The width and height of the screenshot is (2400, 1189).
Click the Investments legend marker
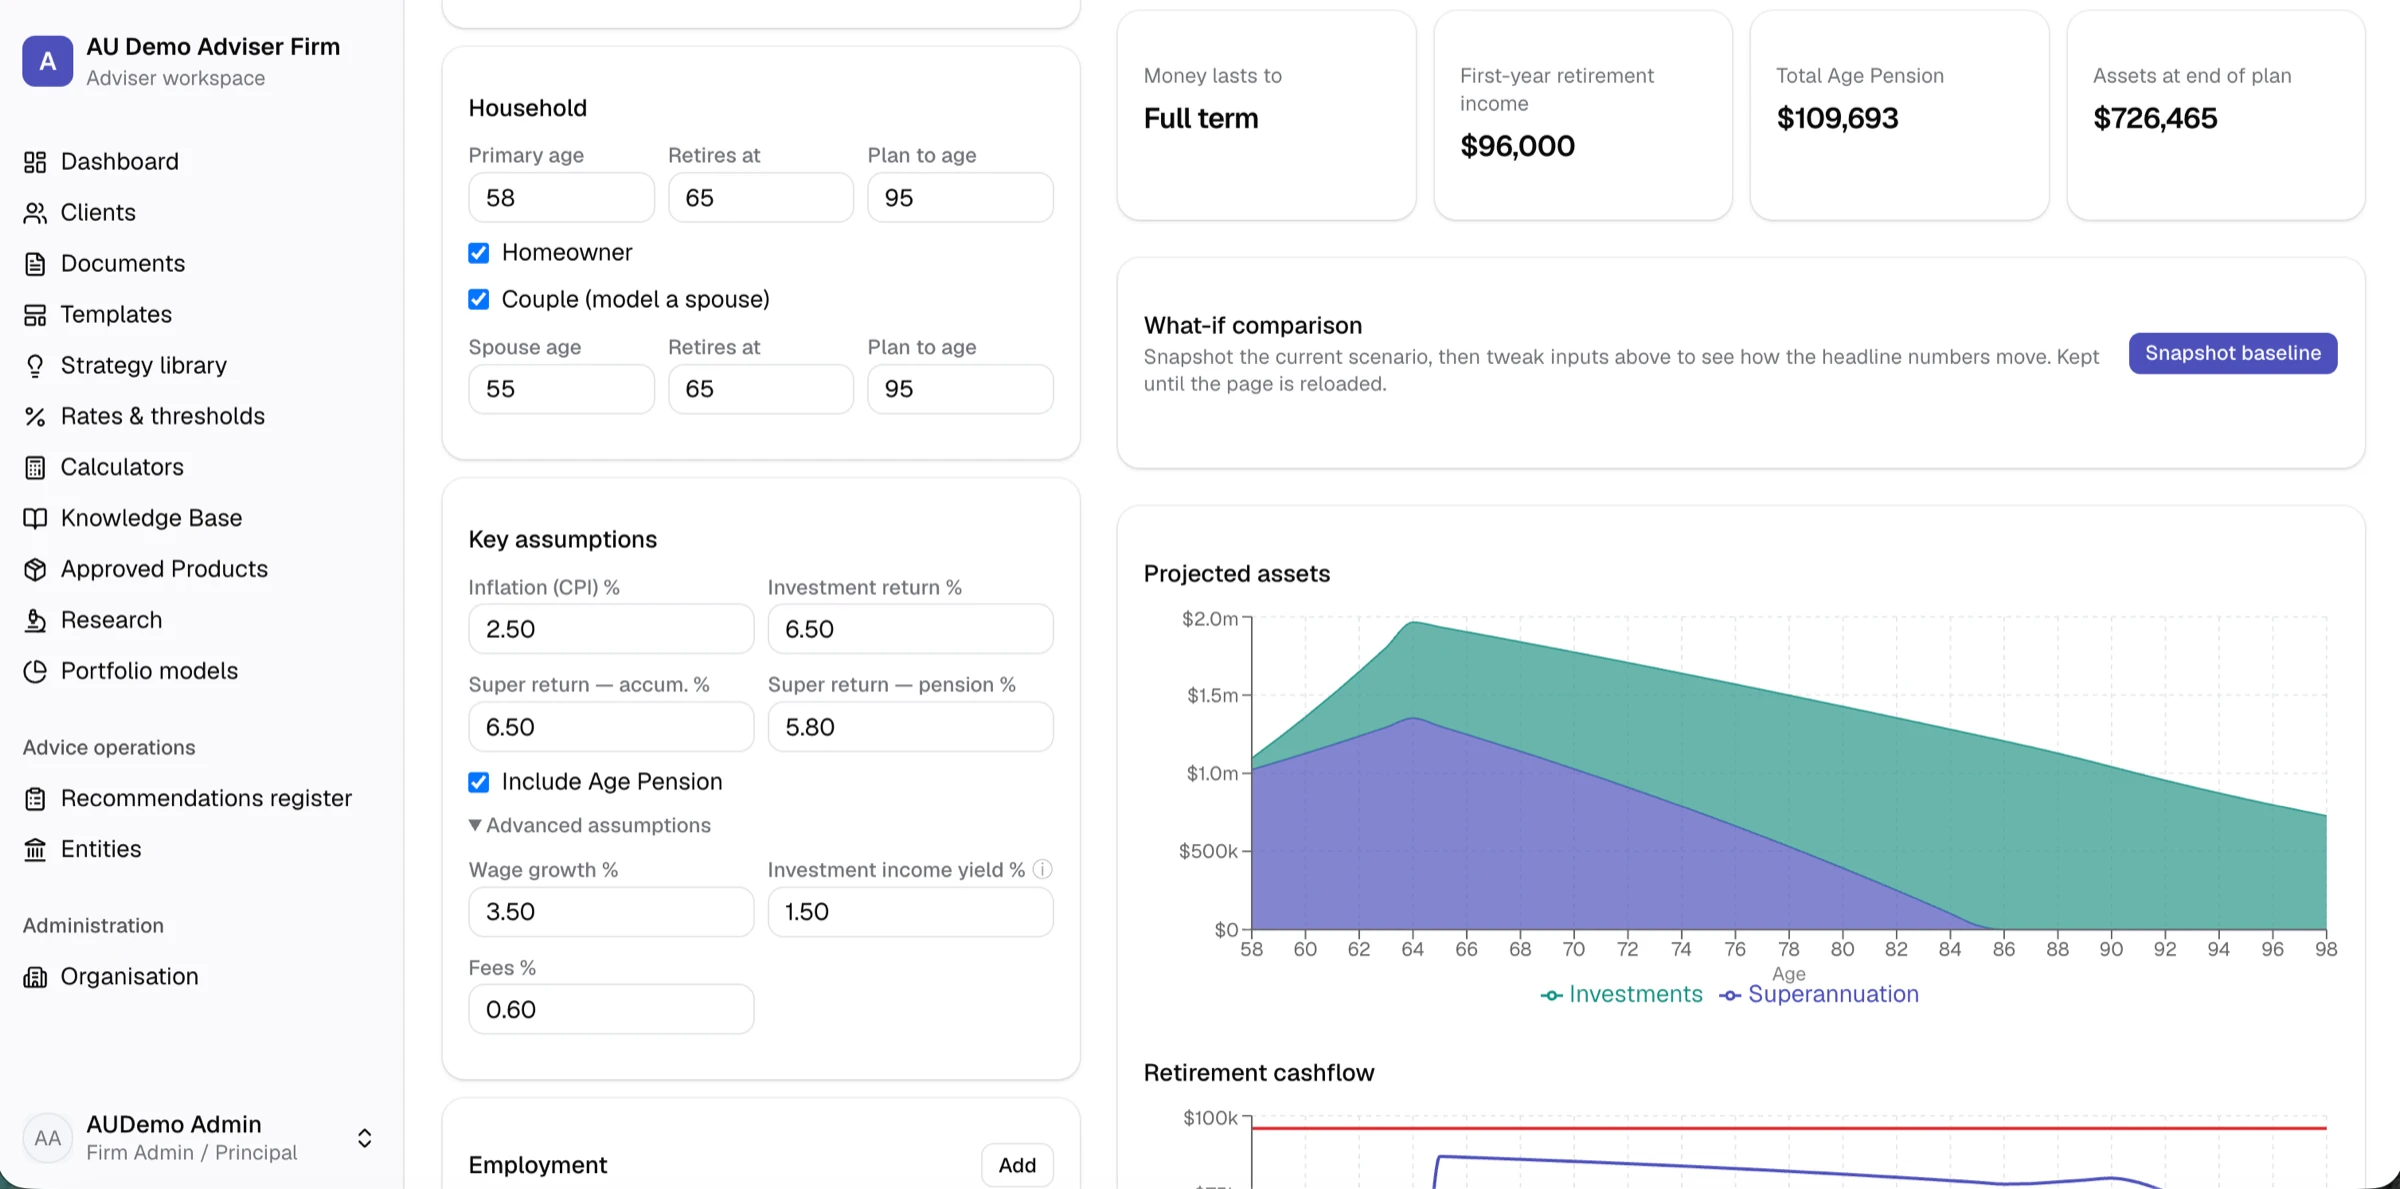1551,995
